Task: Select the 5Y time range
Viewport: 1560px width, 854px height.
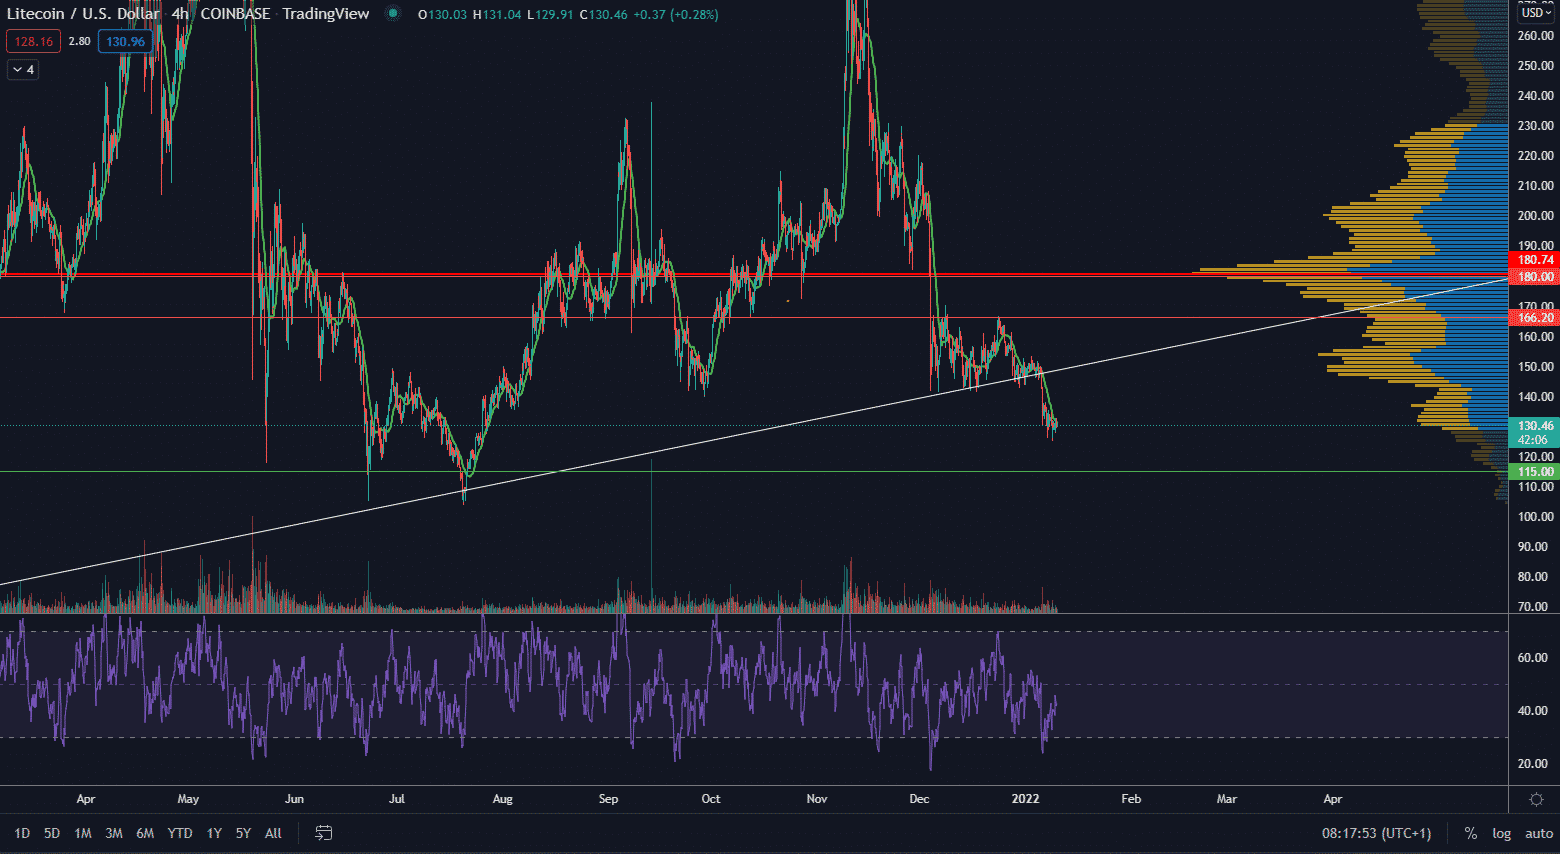Action: pyautogui.click(x=243, y=833)
